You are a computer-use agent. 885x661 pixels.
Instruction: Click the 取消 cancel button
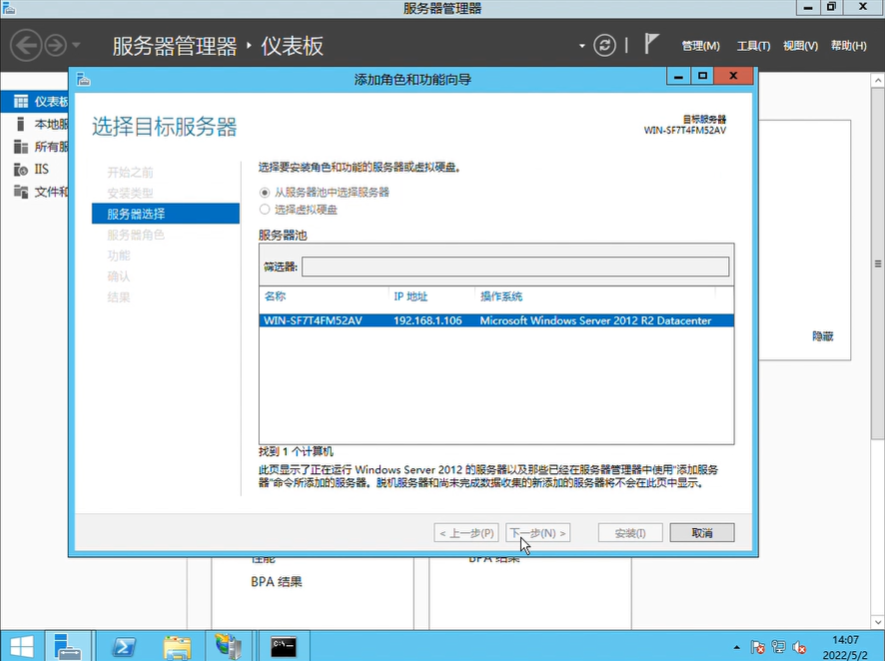[x=702, y=533]
